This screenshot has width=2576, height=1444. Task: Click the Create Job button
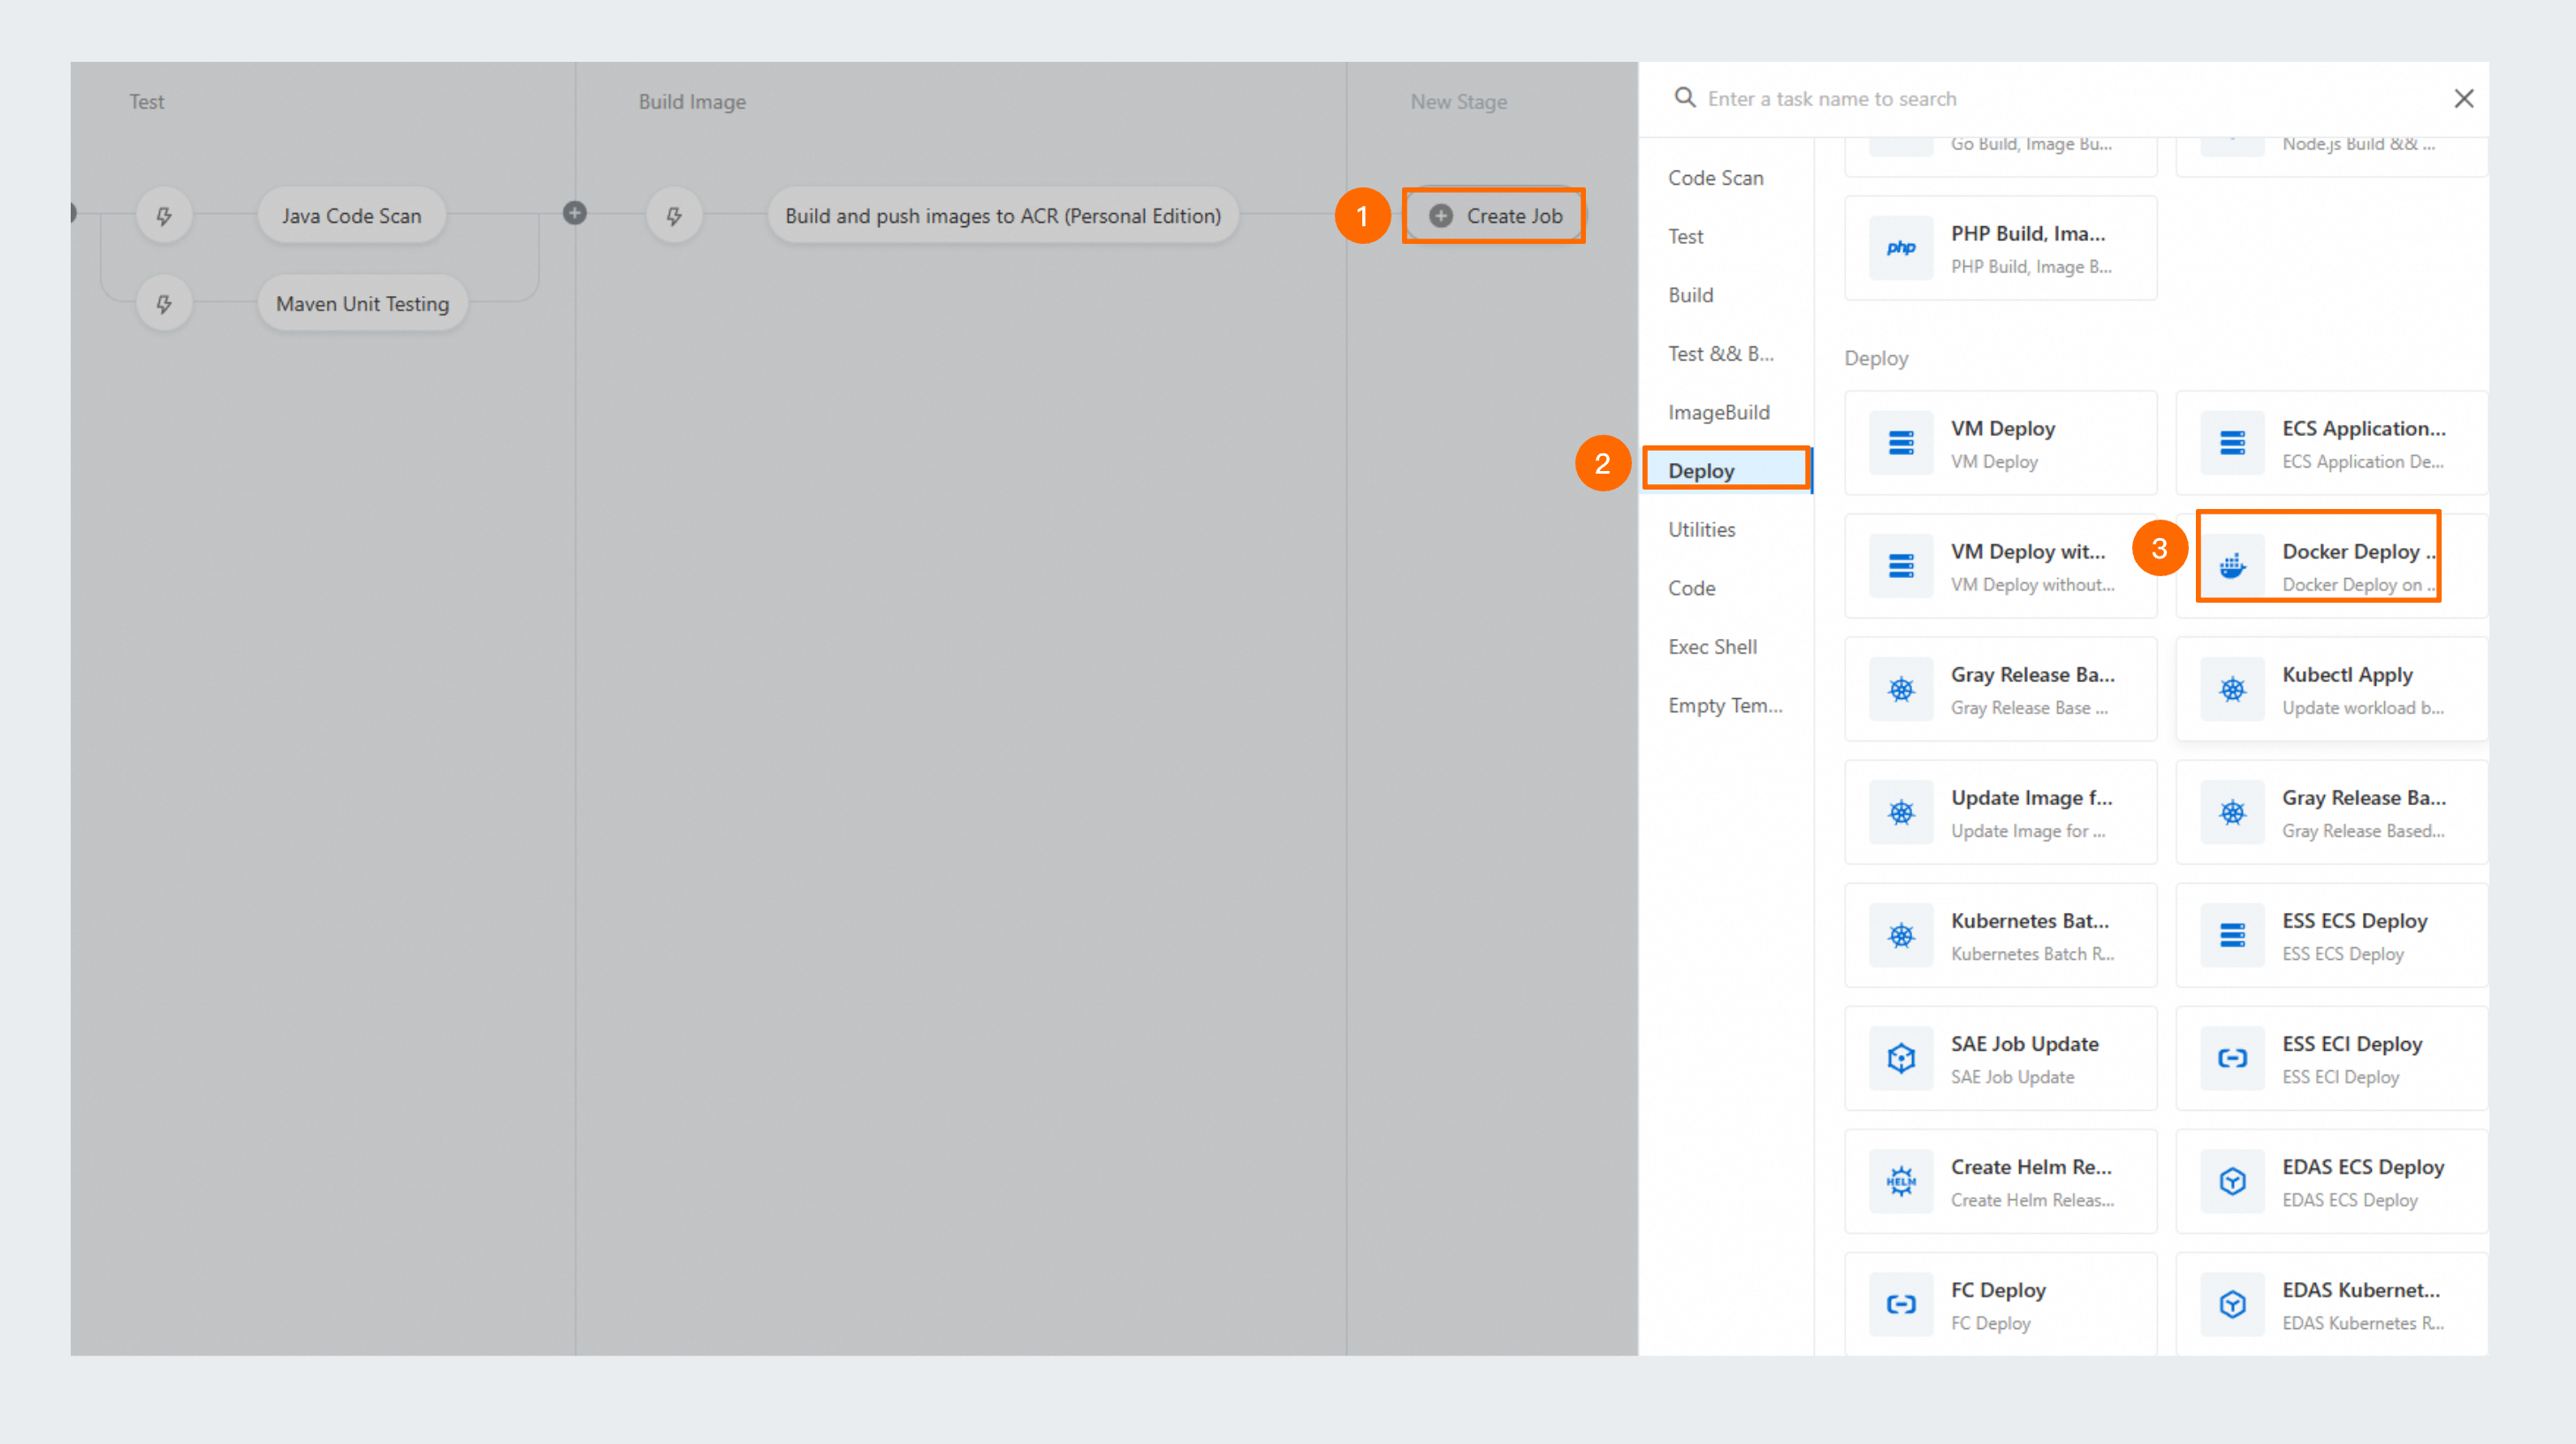[1495, 216]
